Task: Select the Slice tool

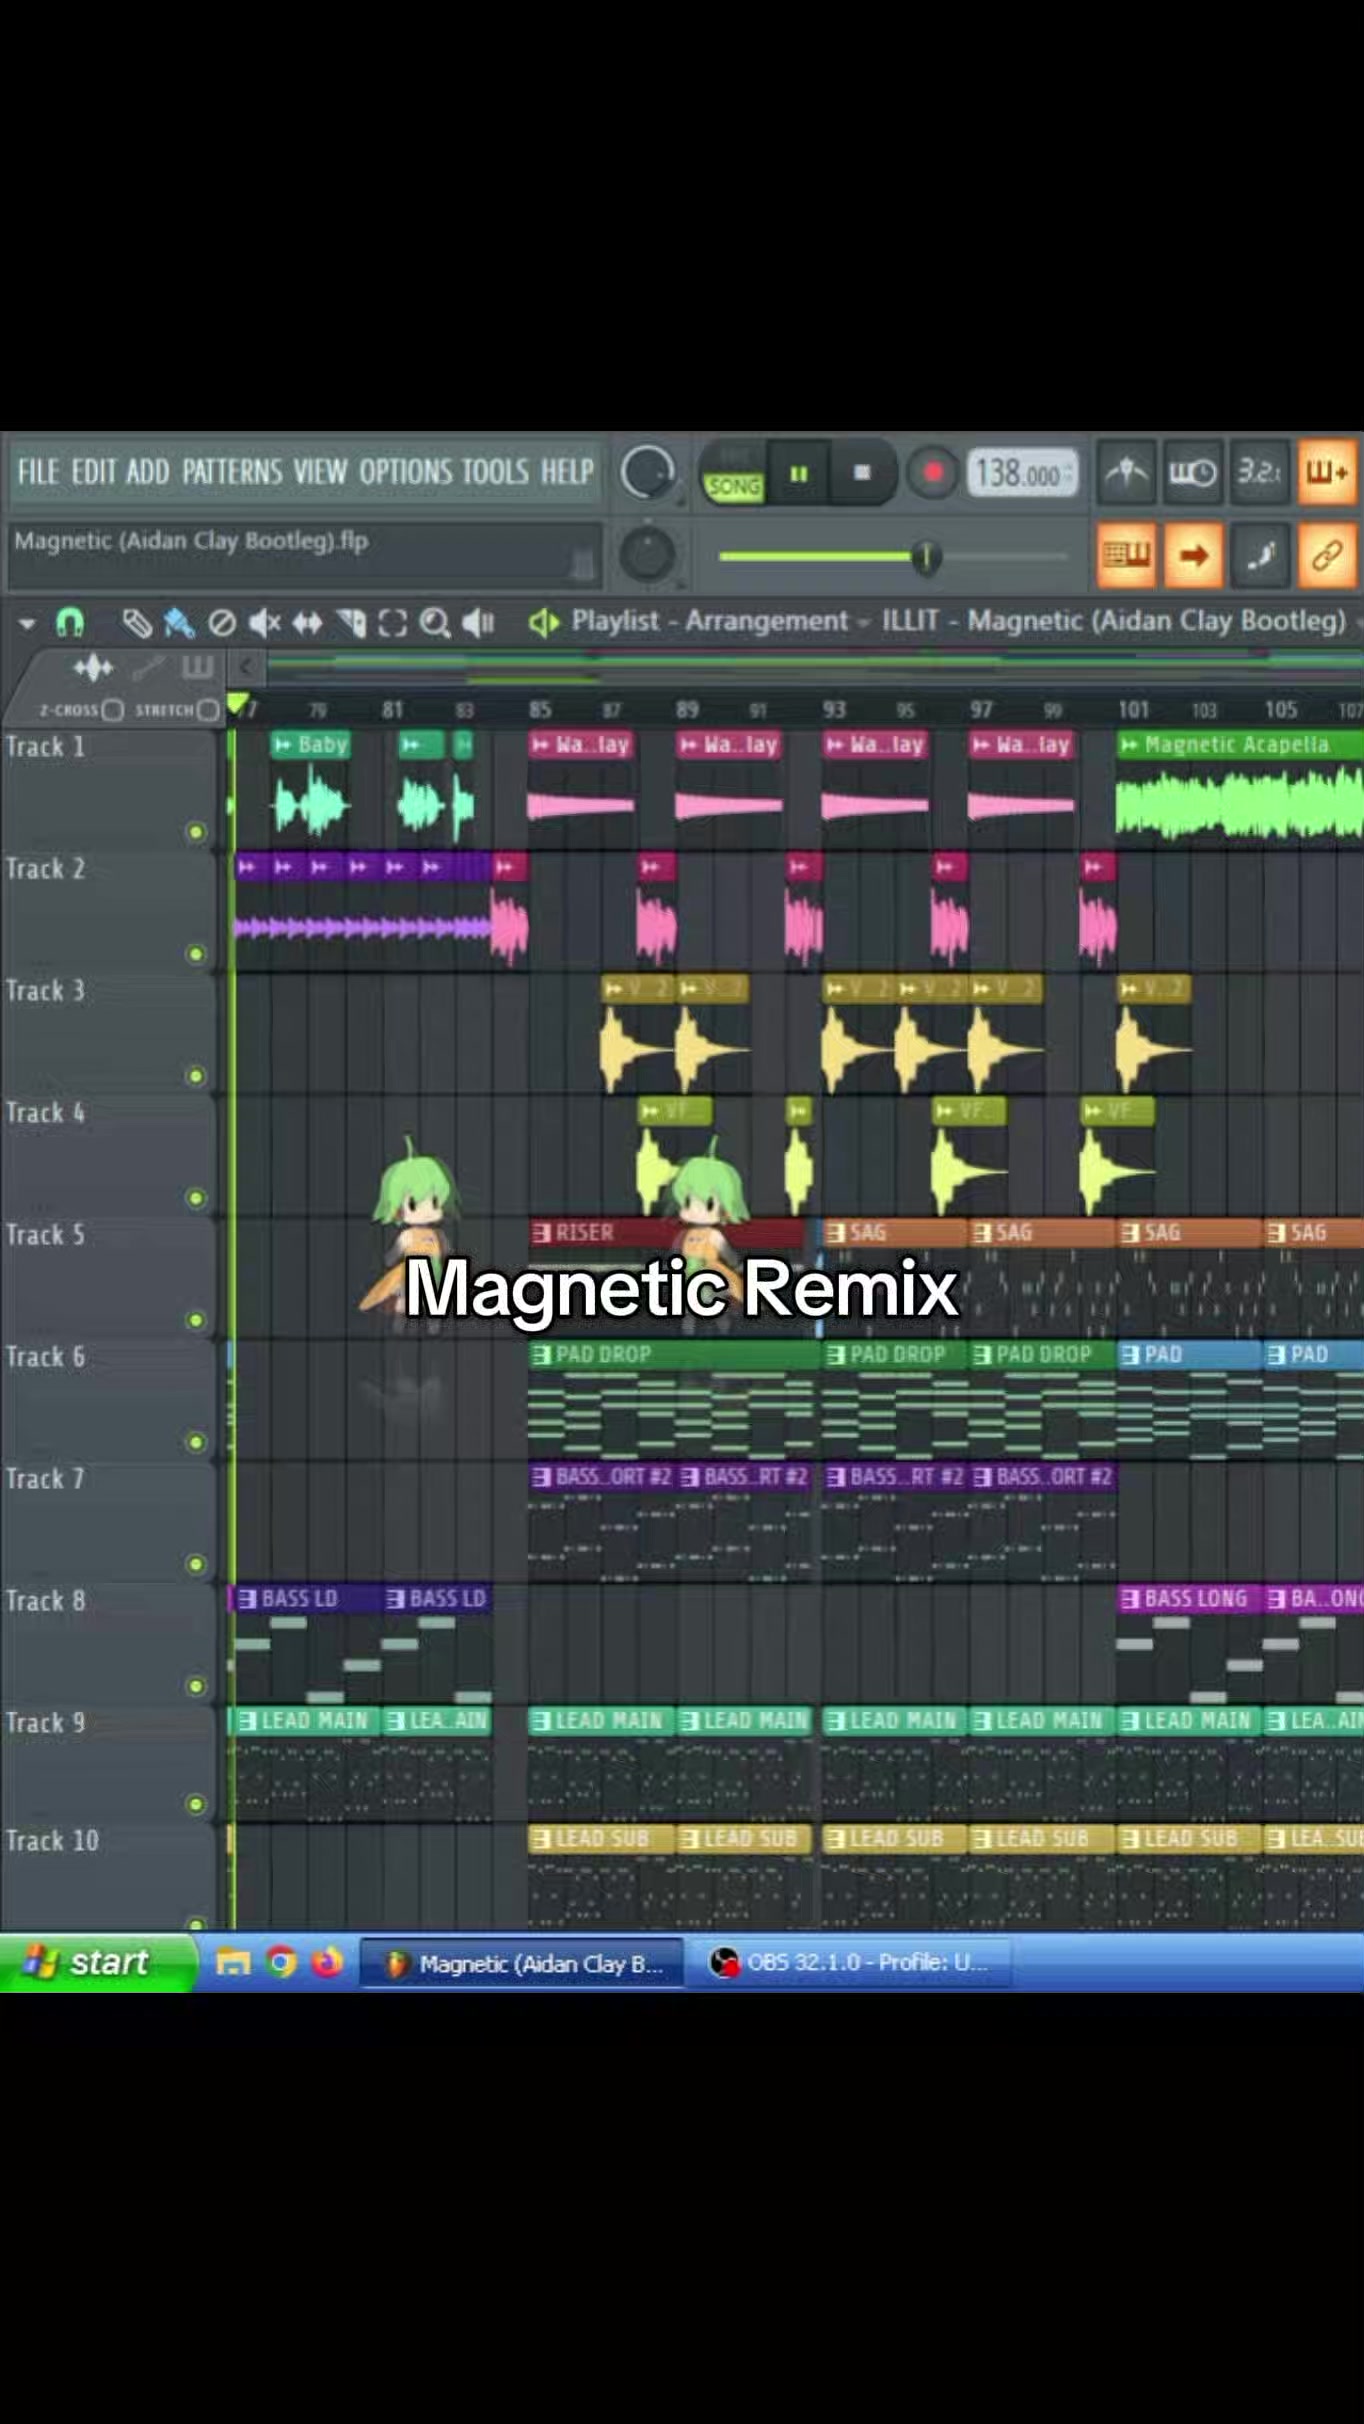Action: (x=350, y=623)
